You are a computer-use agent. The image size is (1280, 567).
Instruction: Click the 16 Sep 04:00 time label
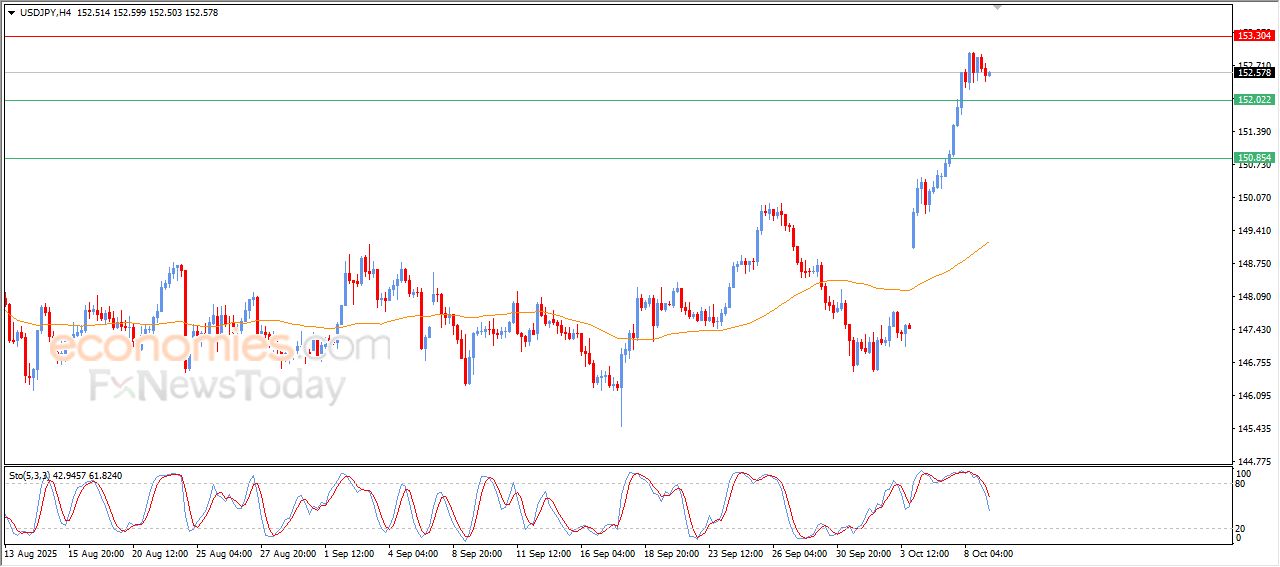(x=608, y=553)
